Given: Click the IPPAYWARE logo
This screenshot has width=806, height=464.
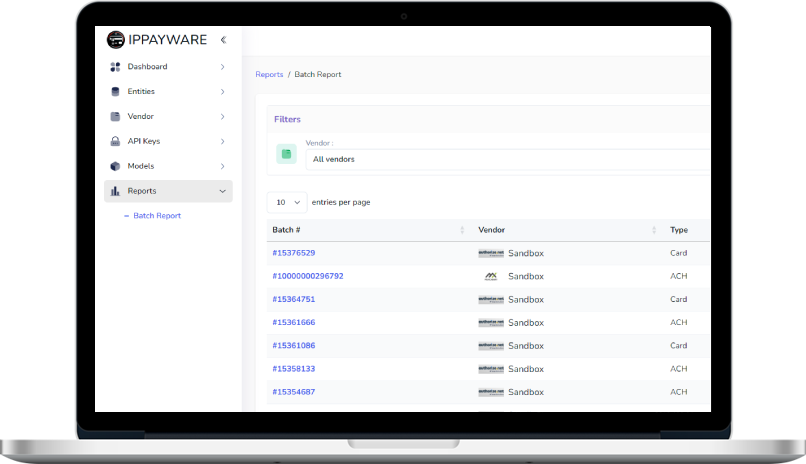Looking at the screenshot, I should click(157, 40).
